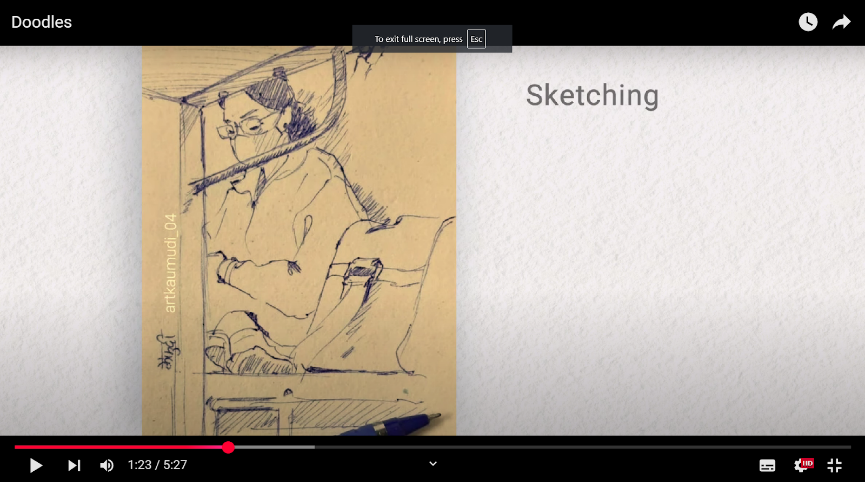This screenshot has height=482, width=865.
Task: Toggle subtitles/closed captions
Action: click(x=767, y=465)
